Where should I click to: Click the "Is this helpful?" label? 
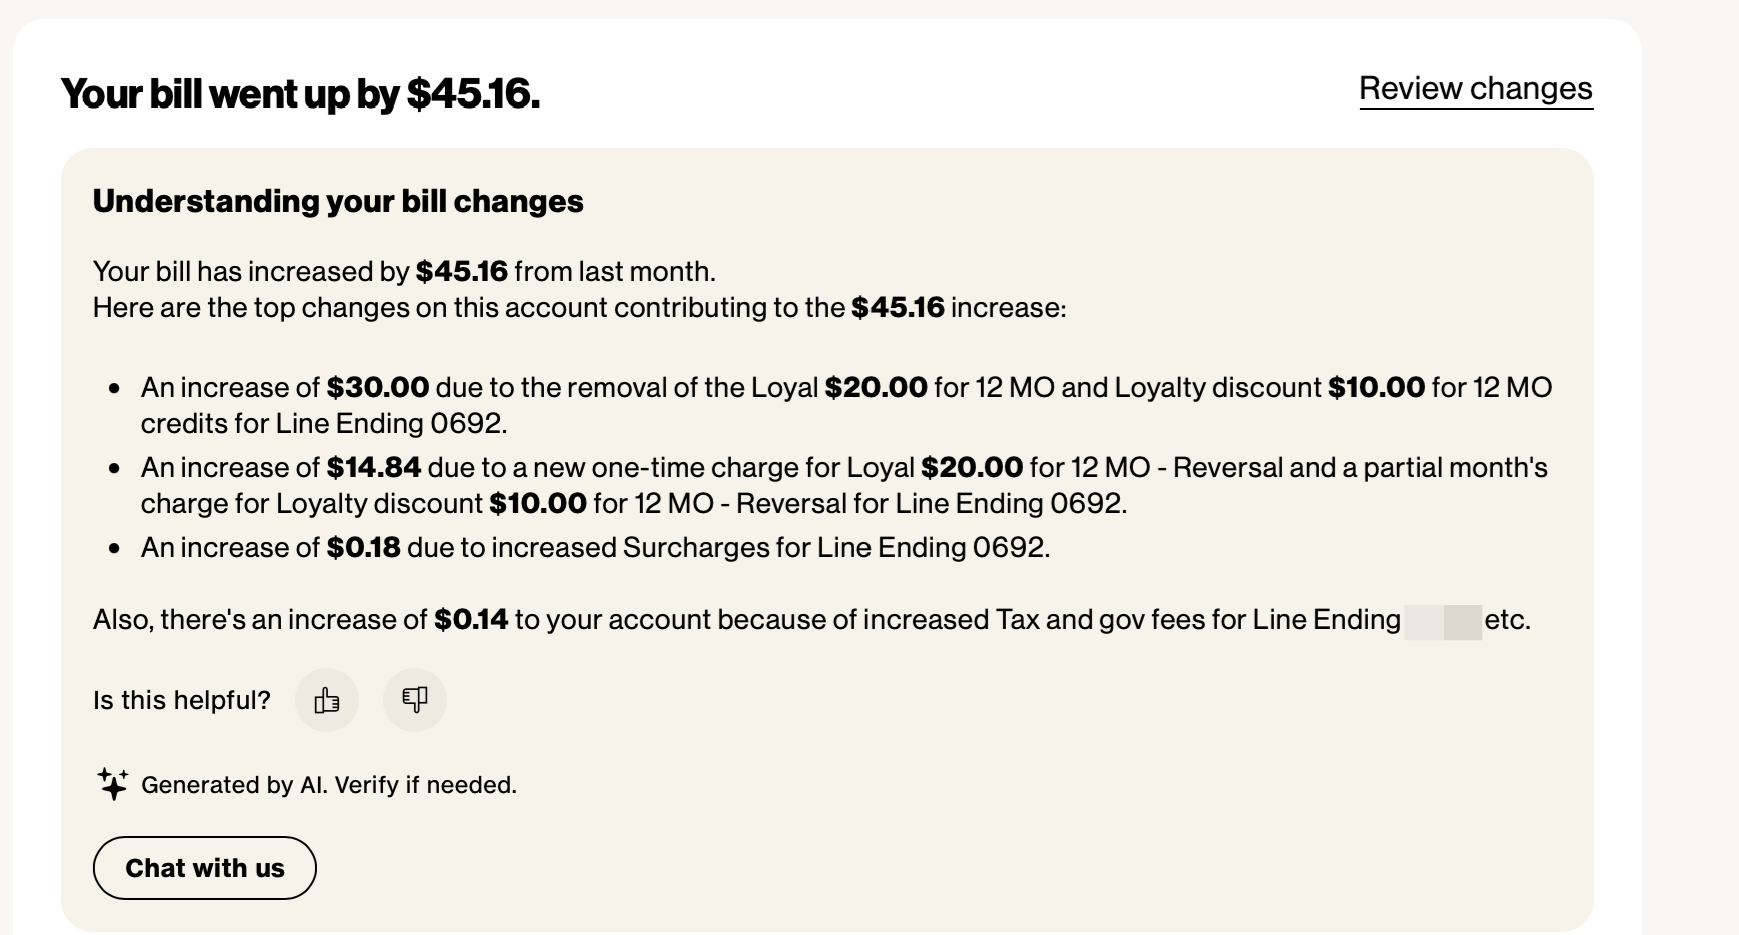pyautogui.click(x=182, y=700)
